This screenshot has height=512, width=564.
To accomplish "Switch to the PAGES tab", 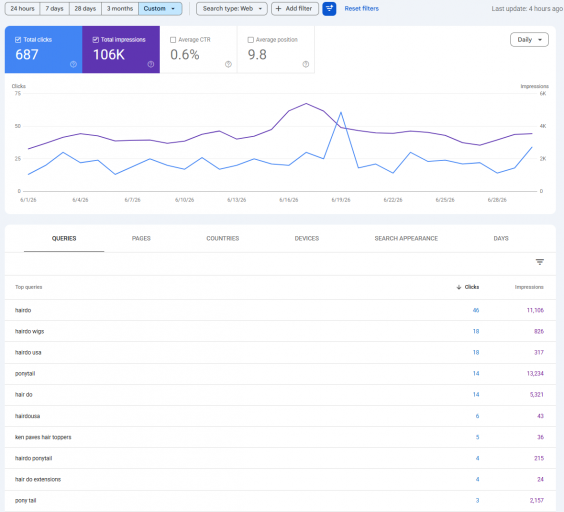I will click(141, 238).
